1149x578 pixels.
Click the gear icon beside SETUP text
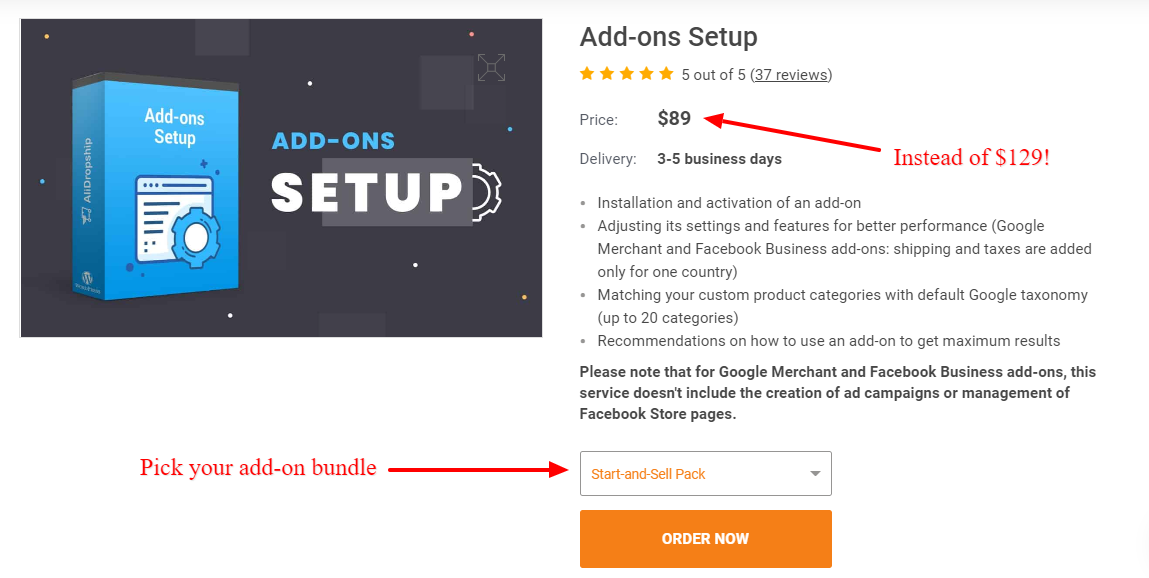click(486, 193)
